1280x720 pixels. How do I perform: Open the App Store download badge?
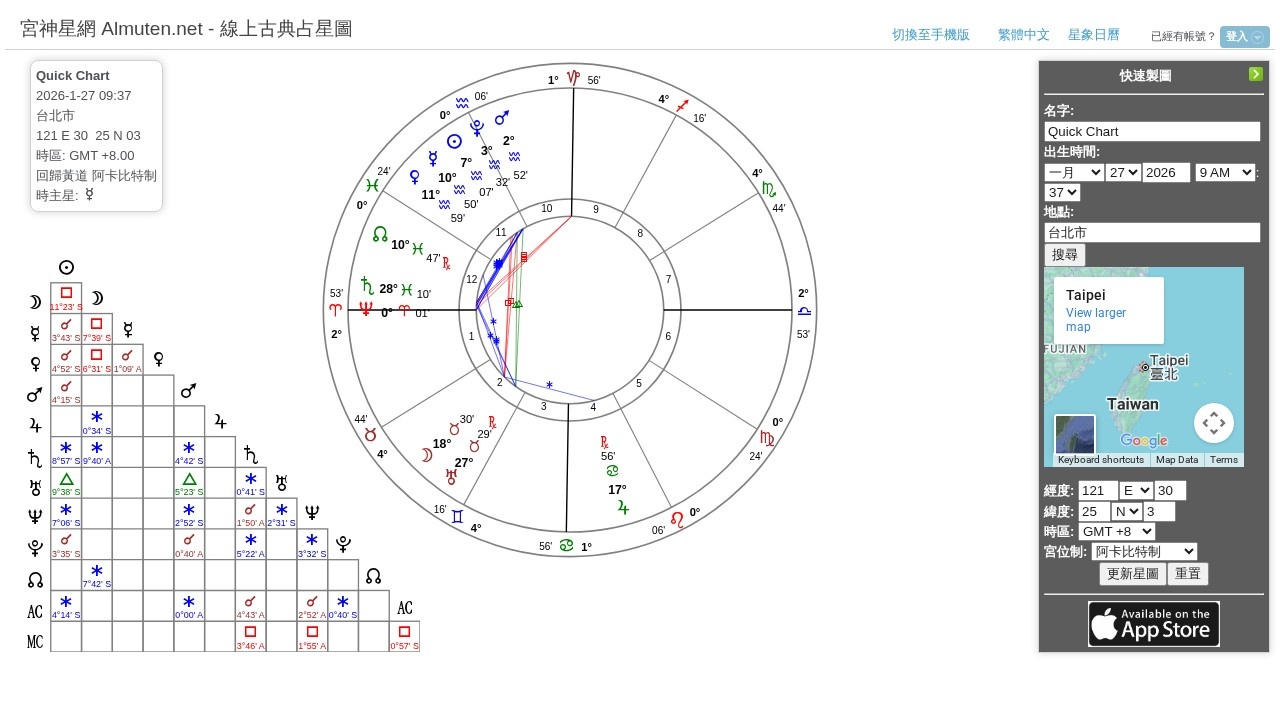[x=1153, y=623]
